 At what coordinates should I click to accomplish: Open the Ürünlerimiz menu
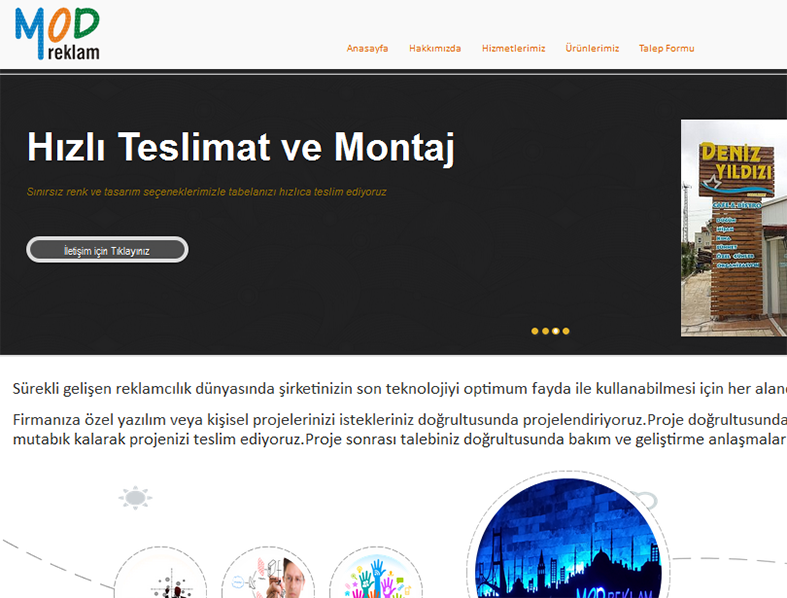[x=592, y=48]
